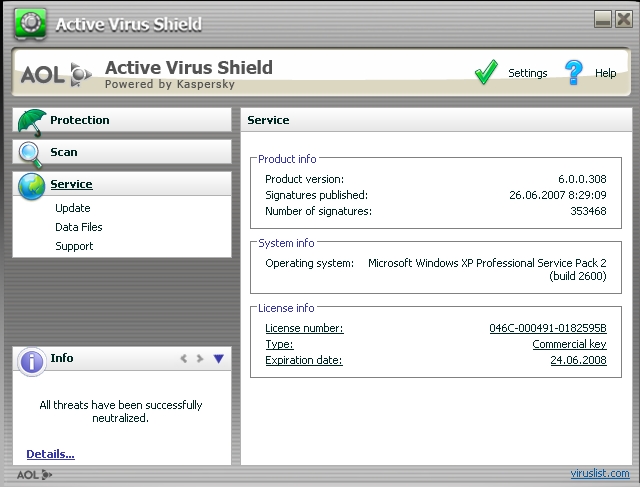Collapse the Info panel with triangle arrow
Screen dimensions: 640x487
[x=218, y=358]
